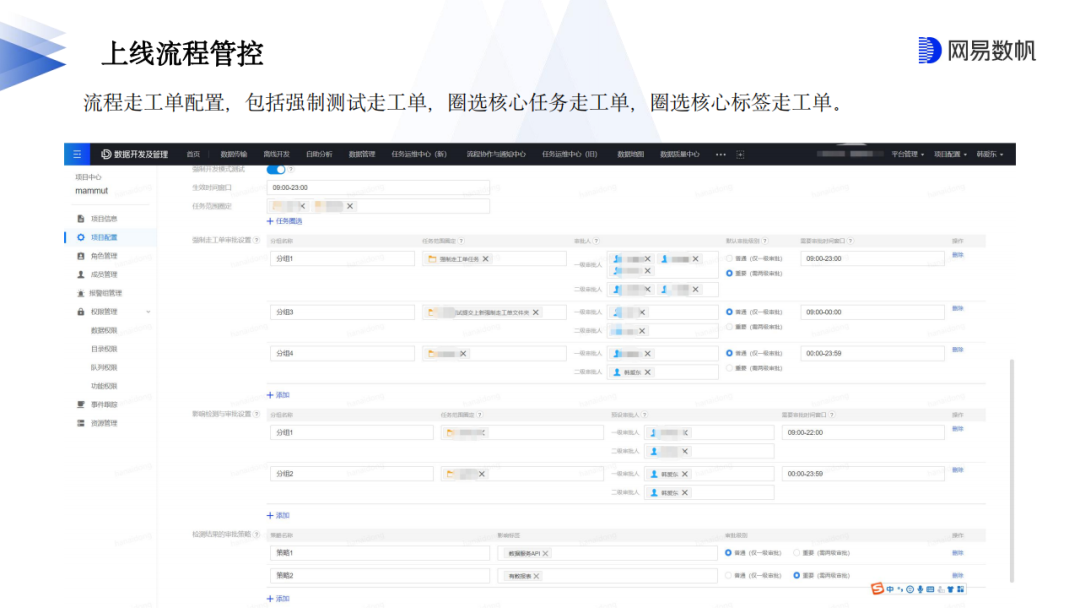Open the 数据质量中心 nav item
Image resolution: width=1080 pixels, height=608 pixels.
tap(680, 154)
